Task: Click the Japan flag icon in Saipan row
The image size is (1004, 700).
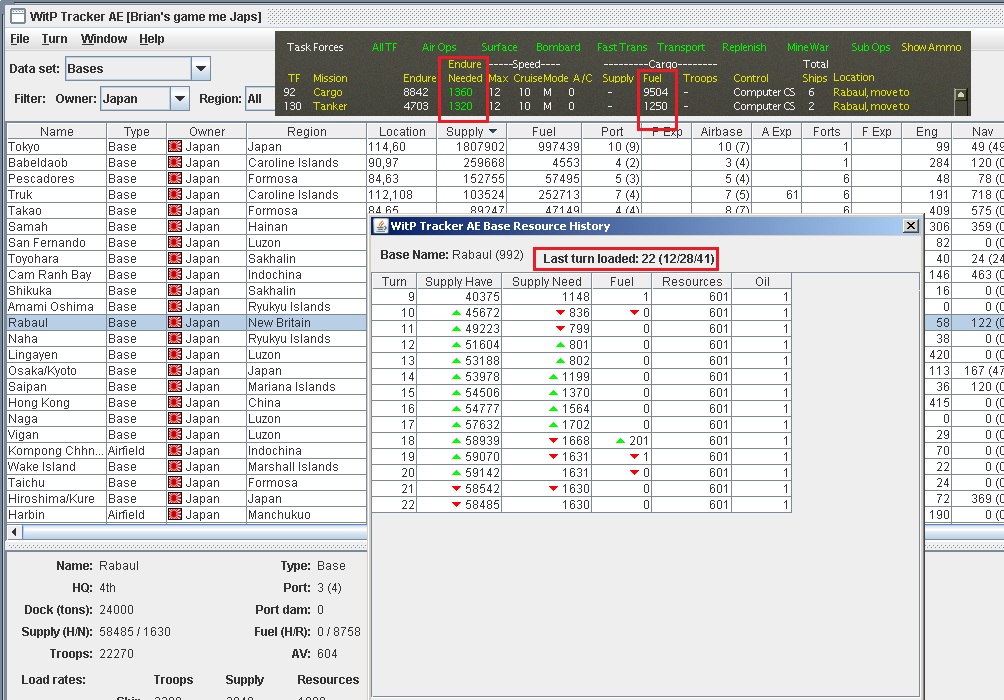Action: (x=175, y=387)
